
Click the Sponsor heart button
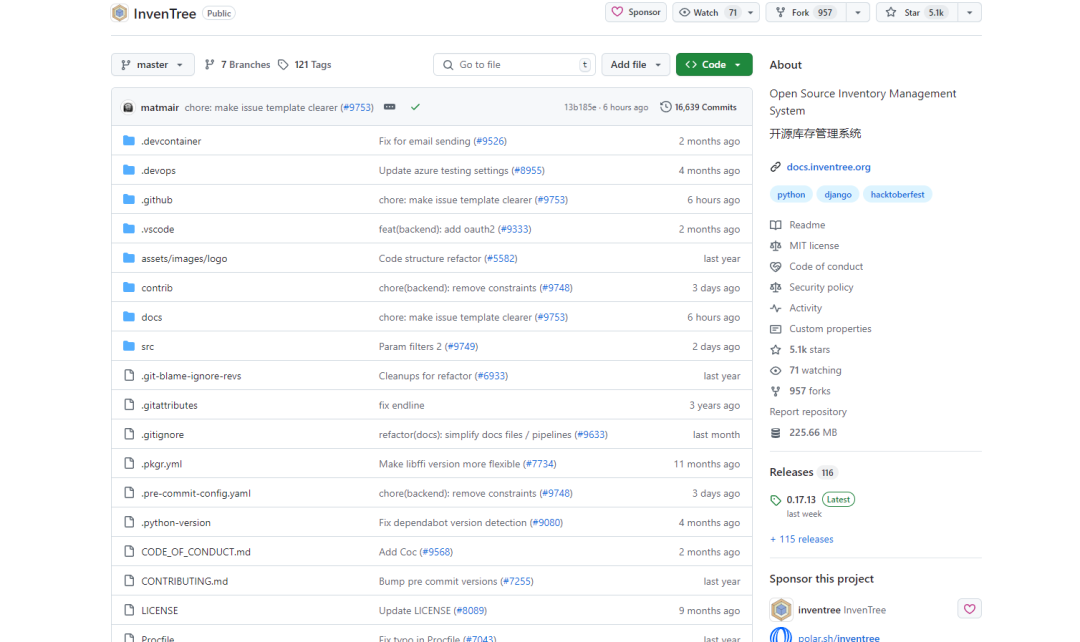point(636,12)
